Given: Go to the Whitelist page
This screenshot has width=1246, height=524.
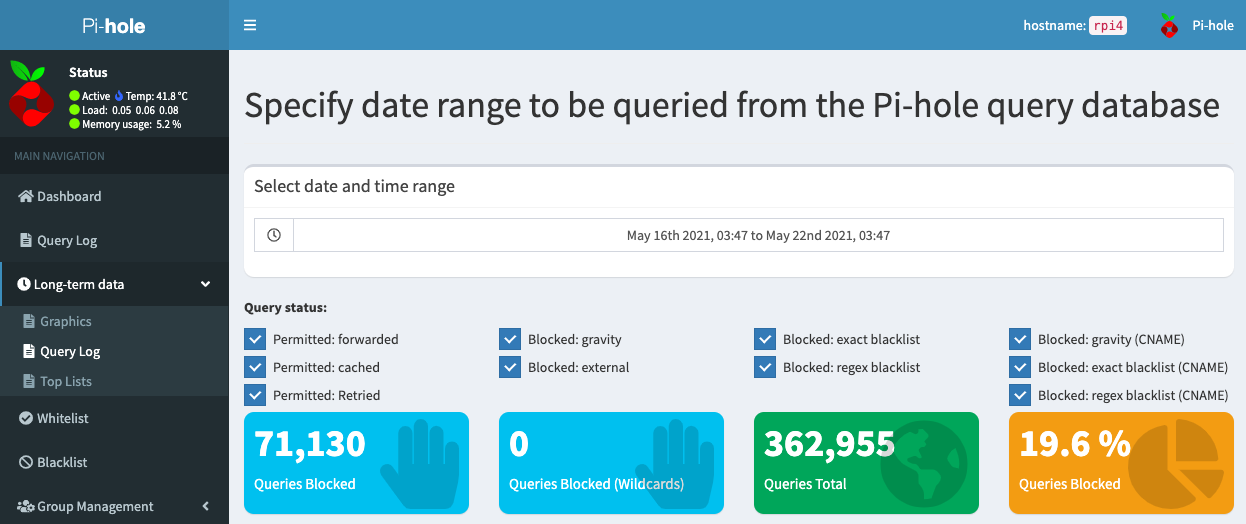Looking at the screenshot, I should (x=115, y=418).
